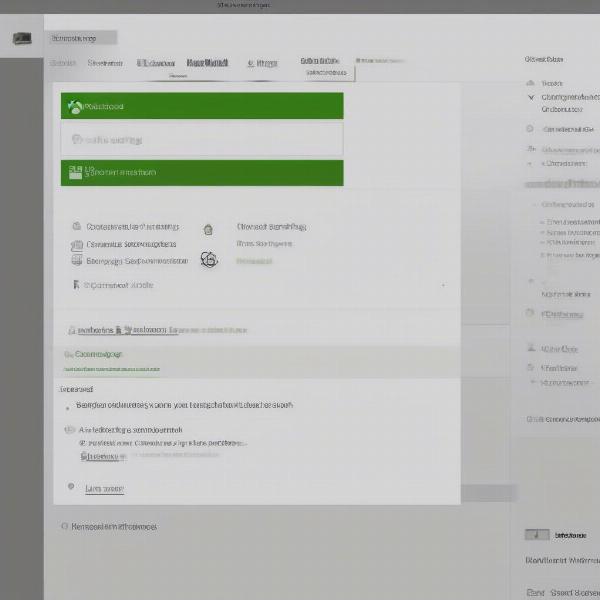600x600 pixels.
Task: Click the small round icon beside the bottom underlined link
Action: tap(71, 486)
